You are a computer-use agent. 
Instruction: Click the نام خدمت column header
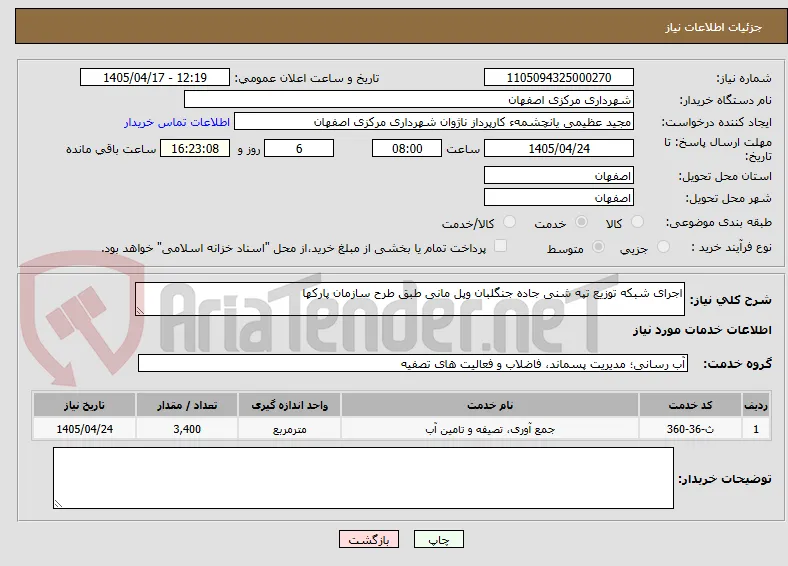490,405
